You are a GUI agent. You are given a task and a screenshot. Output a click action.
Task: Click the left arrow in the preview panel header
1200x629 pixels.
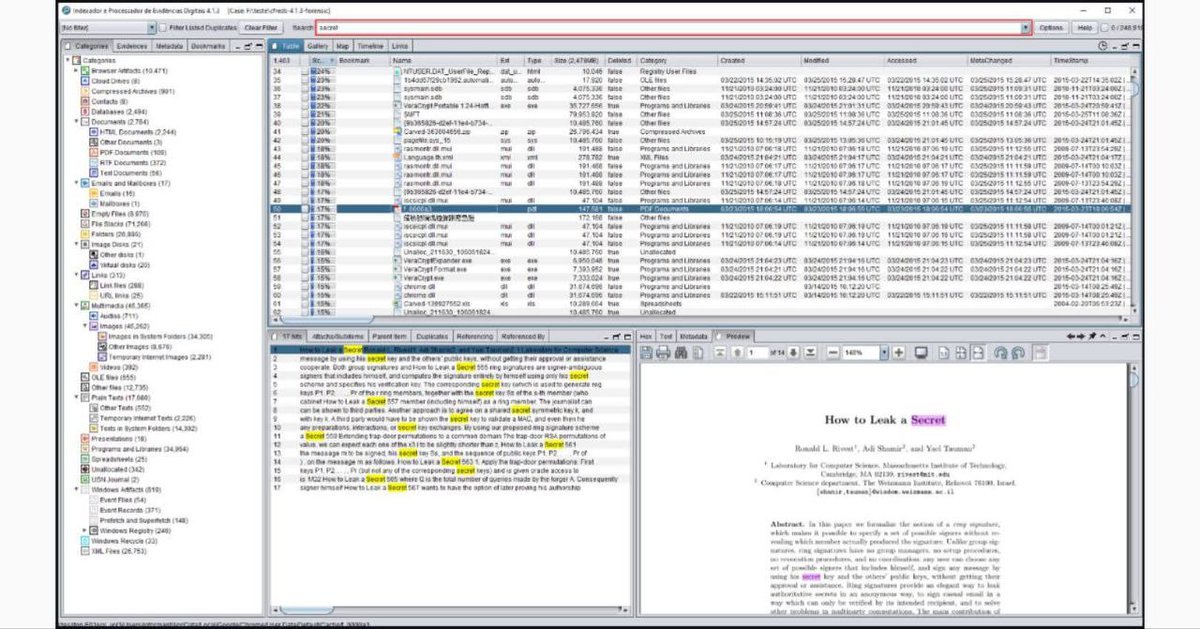click(x=1072, y=336)
